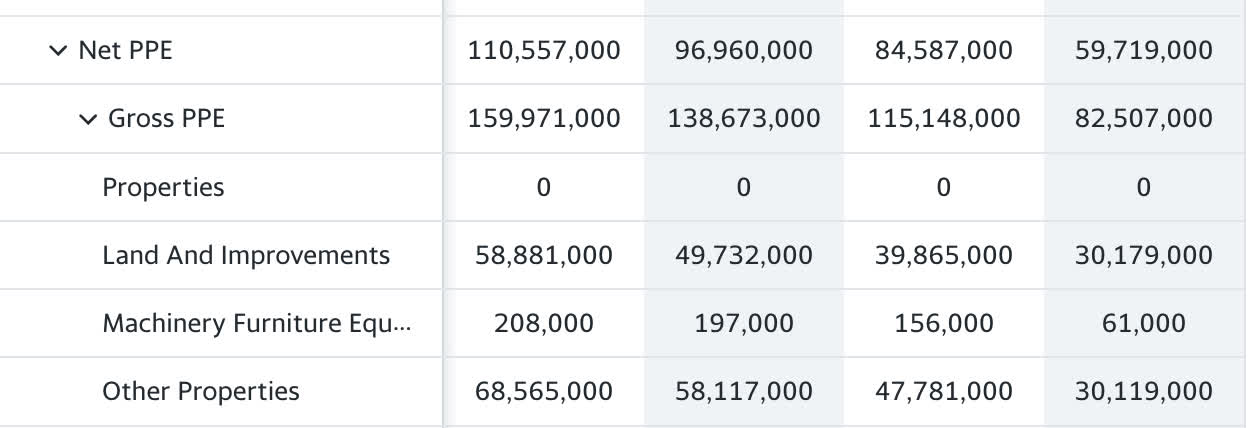Click Machinery value 208,000
This screenshot has width=1254, height=428.
coord(544,323)
